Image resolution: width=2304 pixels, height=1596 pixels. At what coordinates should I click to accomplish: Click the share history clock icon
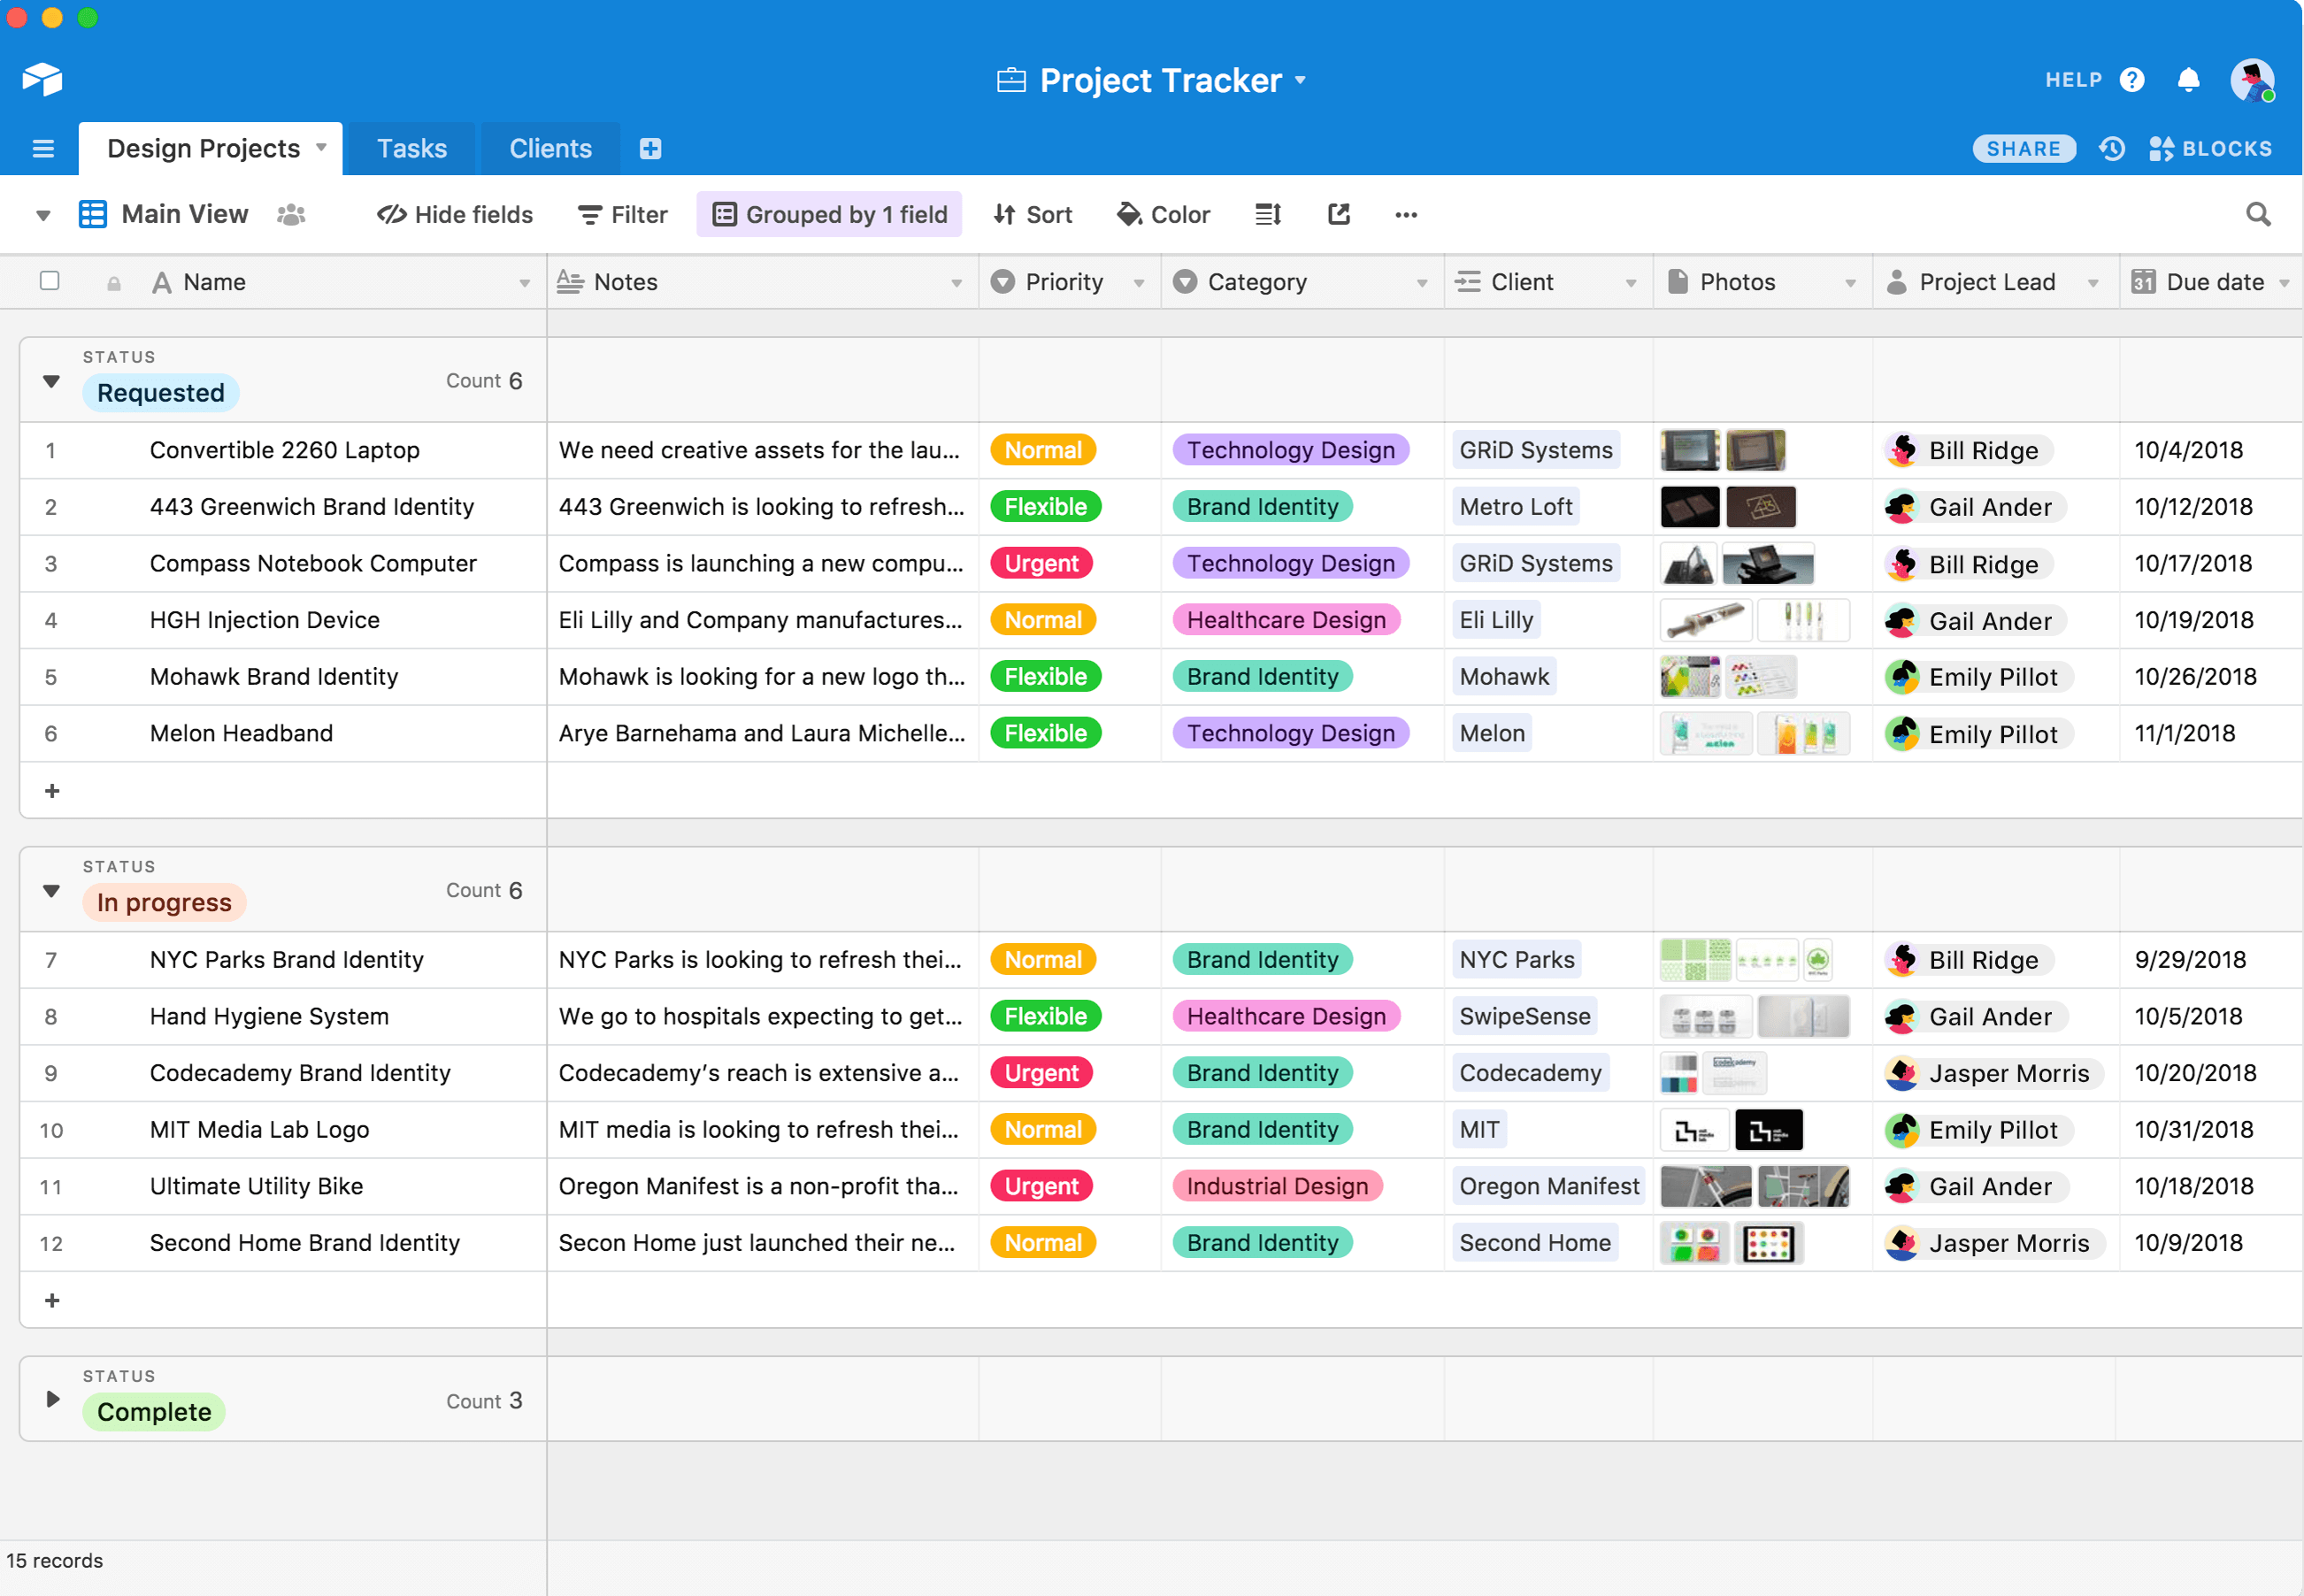click(x=2113, y=145)
